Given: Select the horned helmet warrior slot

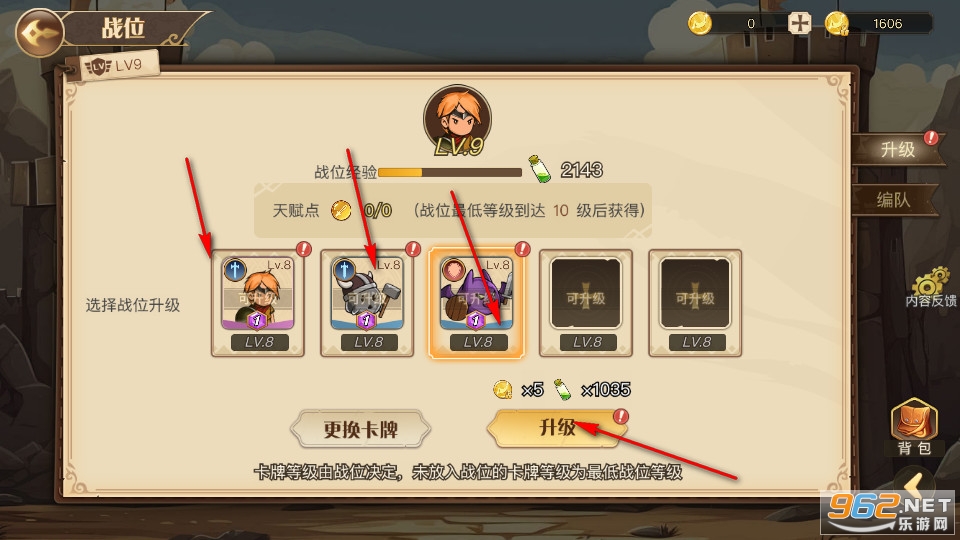Looking at the screenshot, I should coord(367,303).
